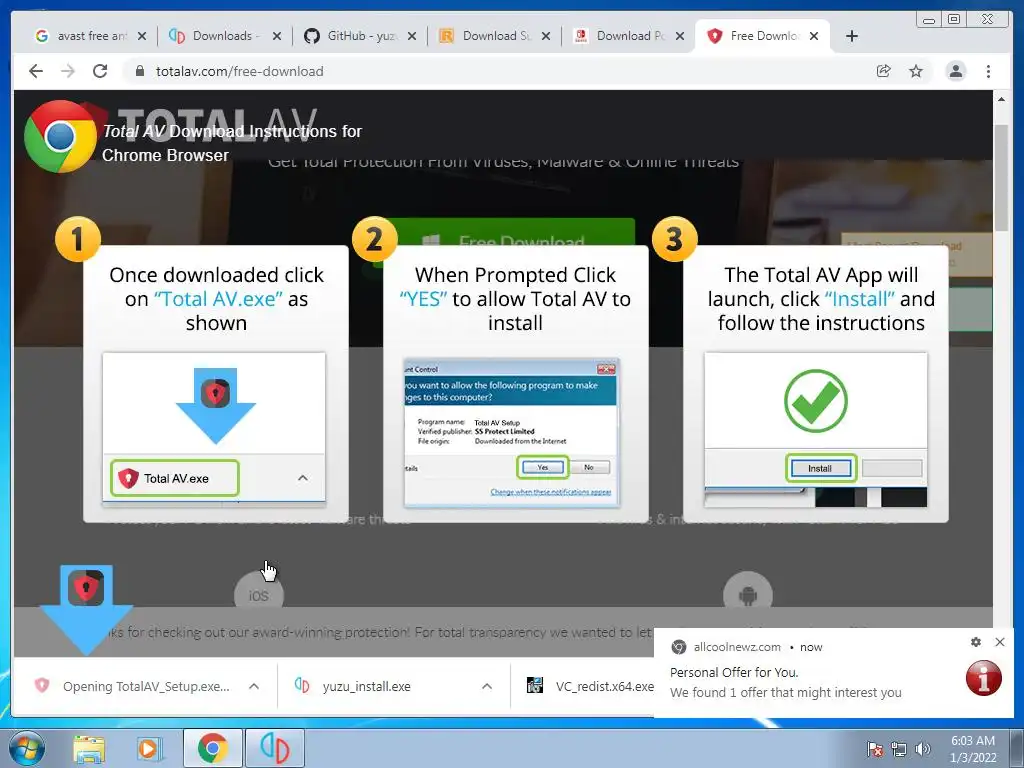
Task: Click the forward navigation arrow
Action: pyautogui.click(x=68, y=71)
